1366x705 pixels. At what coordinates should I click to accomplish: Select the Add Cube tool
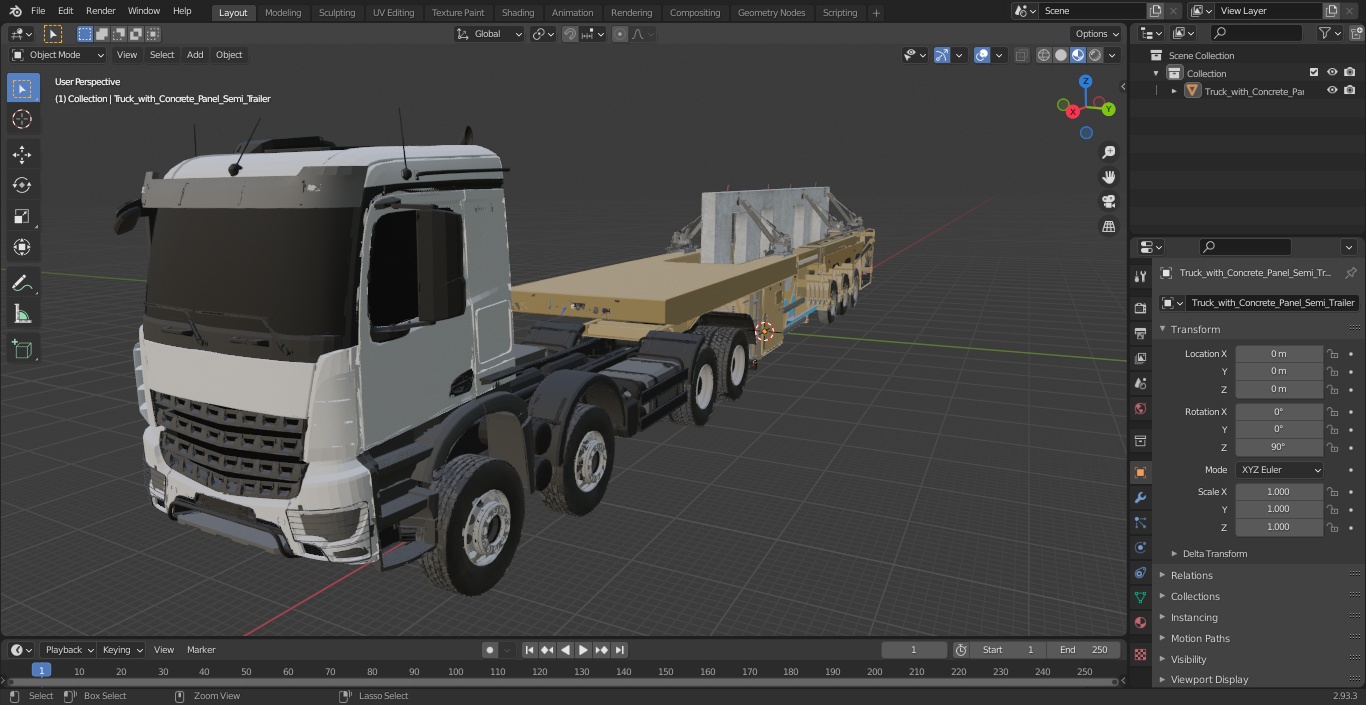point(22,350)
